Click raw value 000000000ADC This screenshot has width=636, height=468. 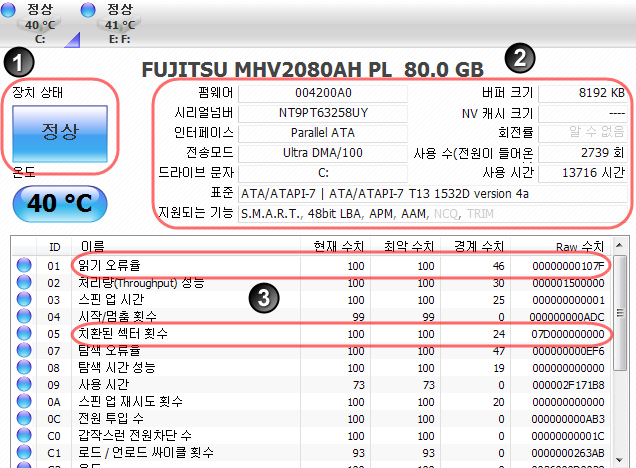568,317
